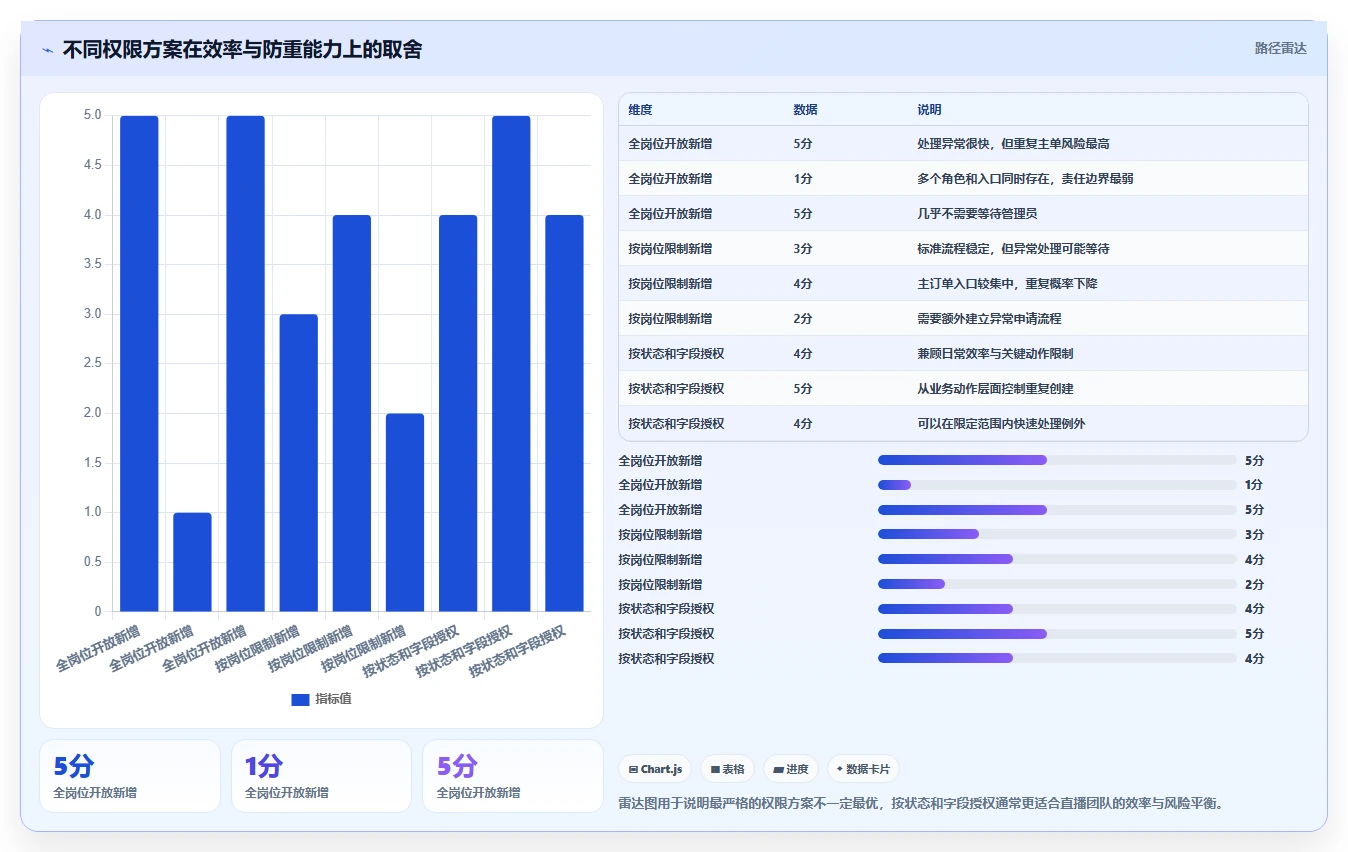Click the 说明 column header
The height and width of the screenshot is (852, 1348).
[929, 109]
